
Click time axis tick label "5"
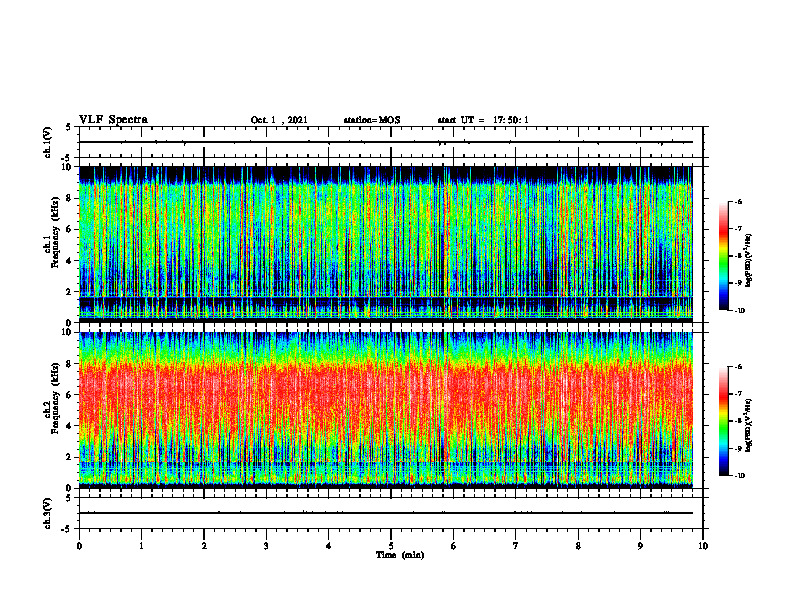coord(391,546)
